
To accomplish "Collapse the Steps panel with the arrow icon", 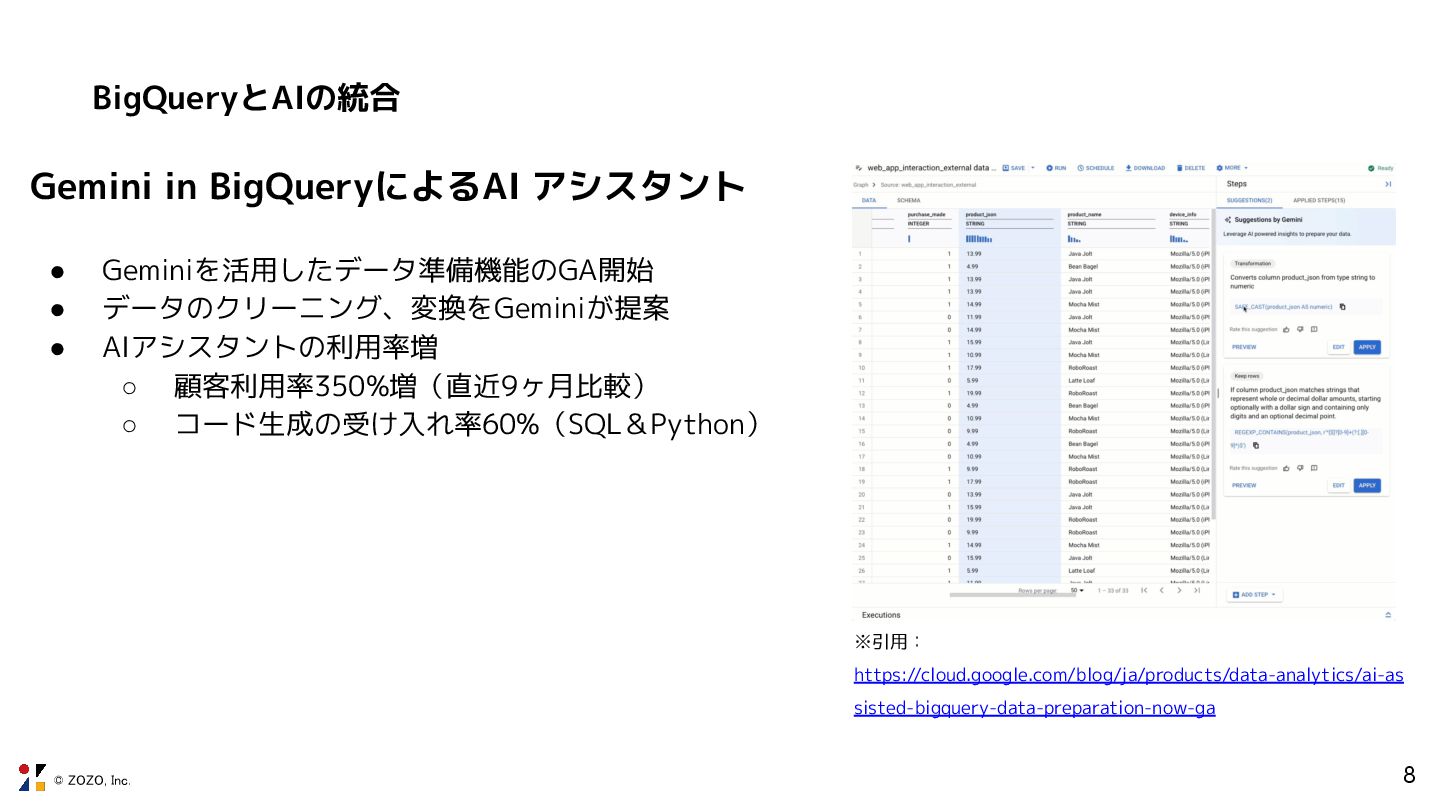I will coord(1388,184).
